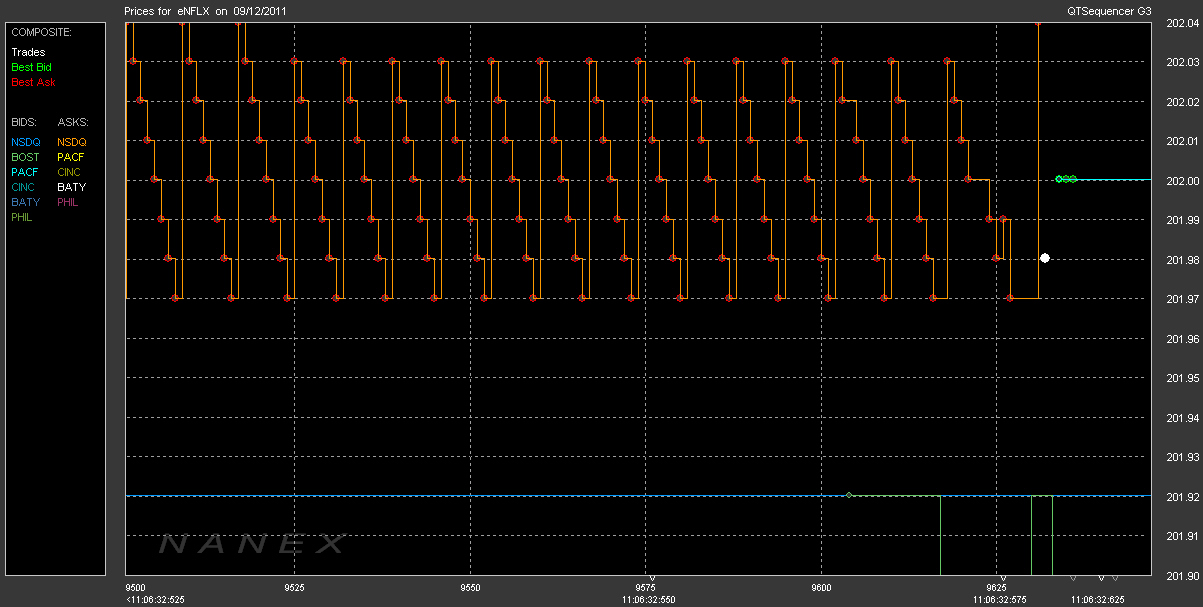Click the 201.93 price axis label
1203x607 pixels.
click(1183, 457)
